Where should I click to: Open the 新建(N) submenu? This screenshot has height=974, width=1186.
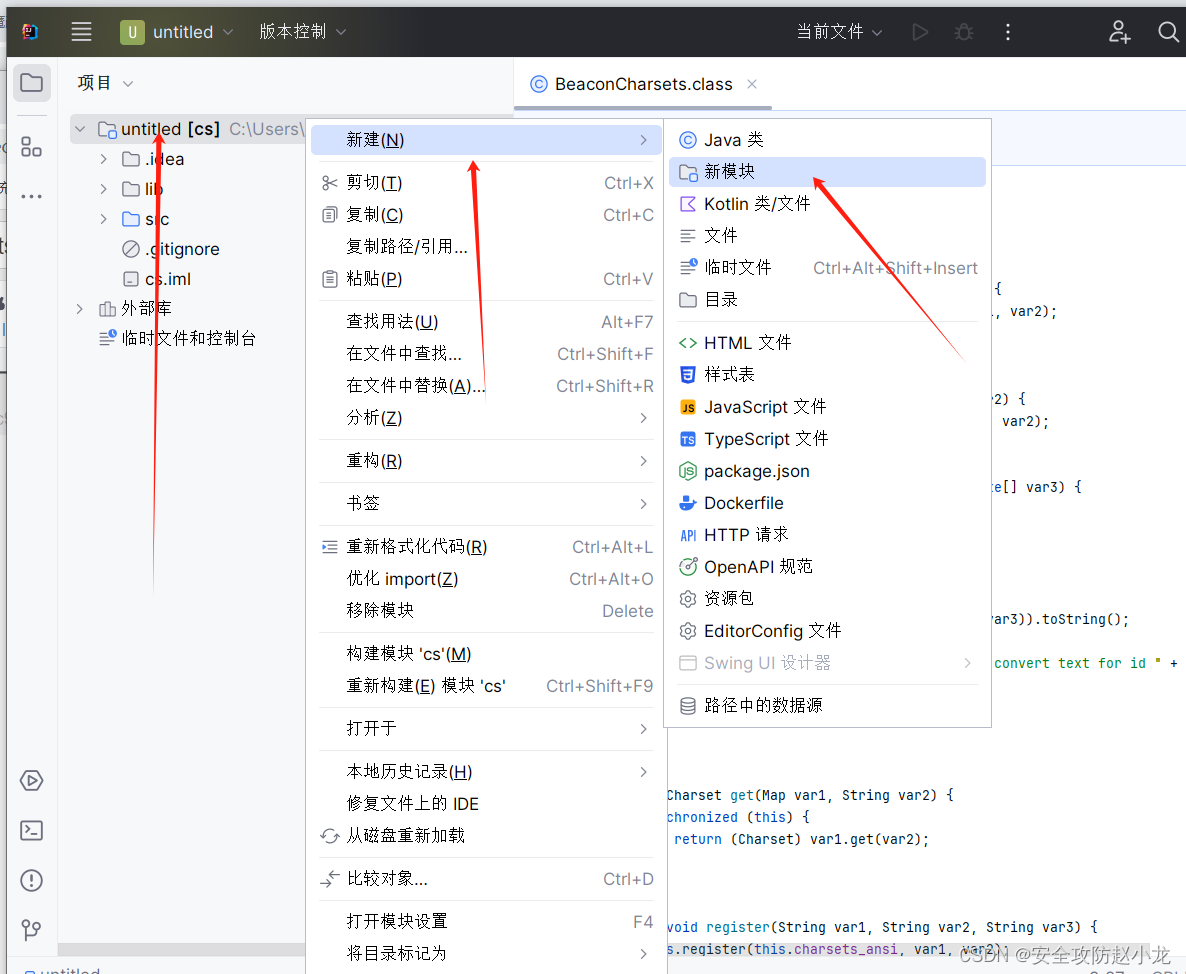tap(486, 140)
